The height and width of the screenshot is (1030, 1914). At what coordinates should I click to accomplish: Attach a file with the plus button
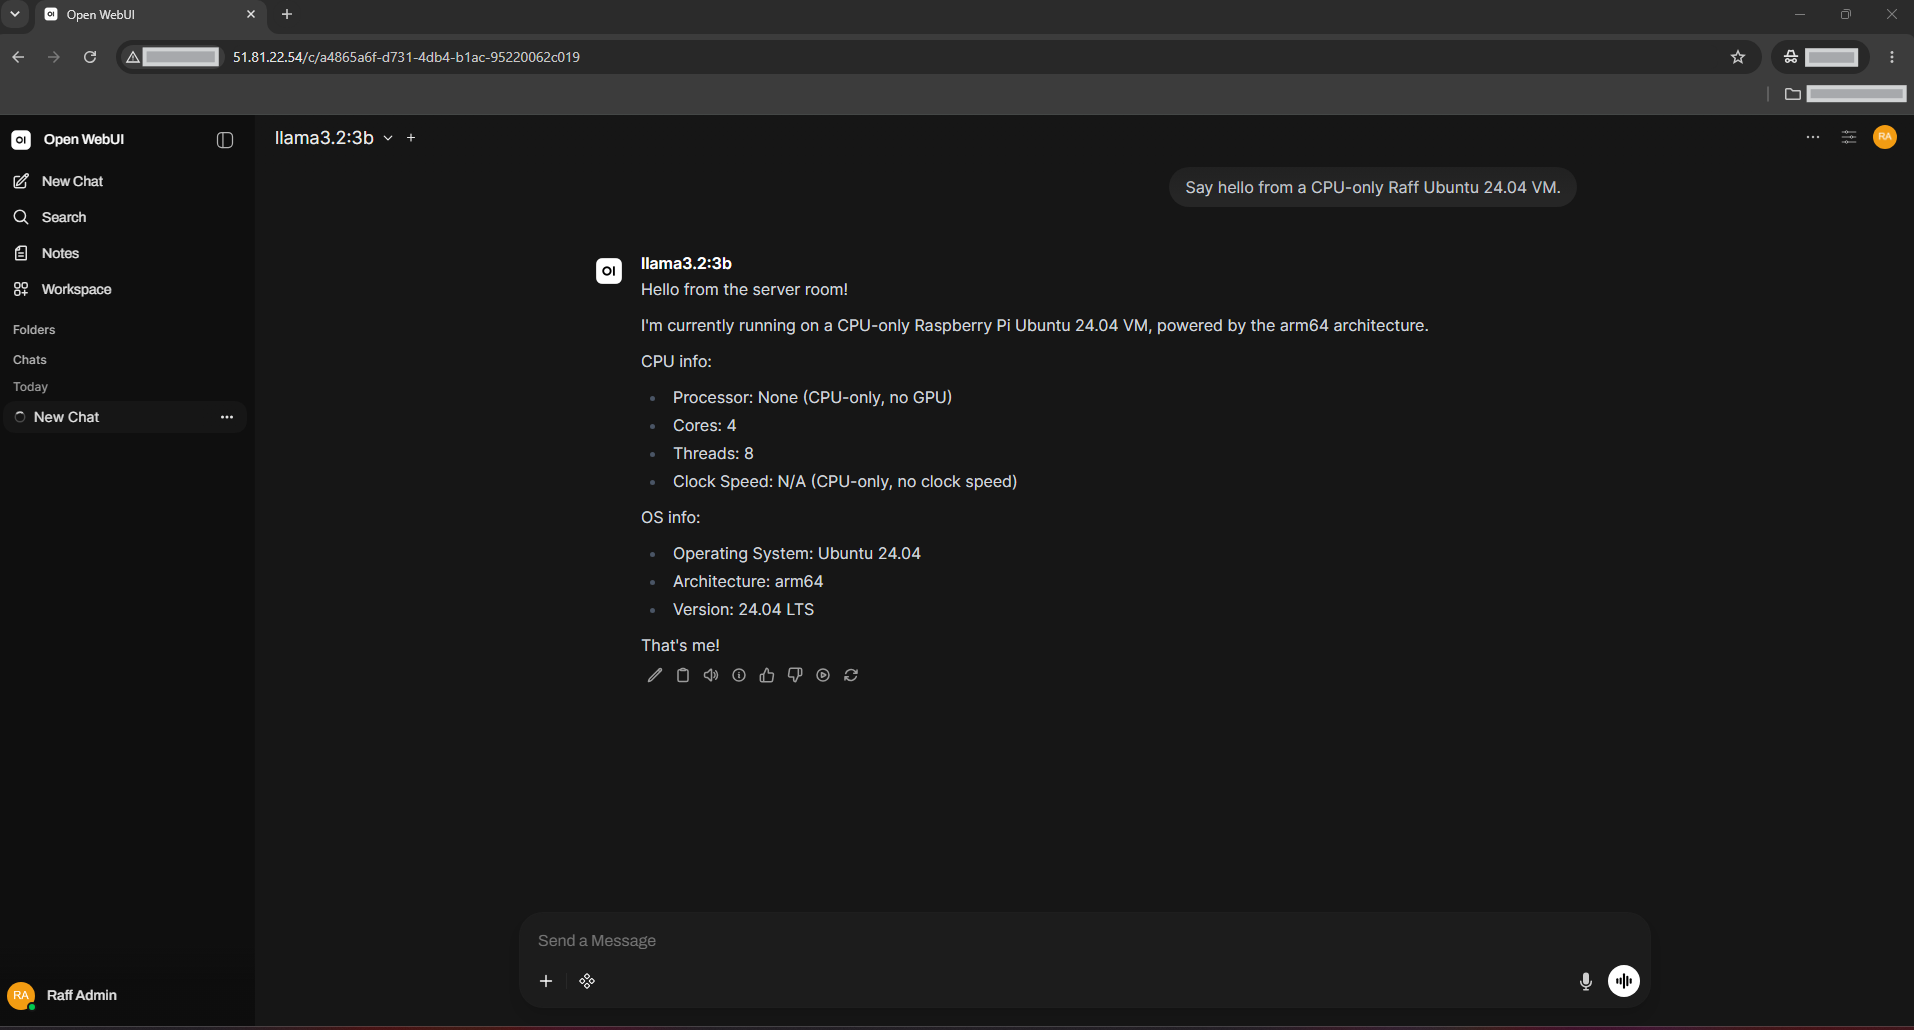(546, 981)
